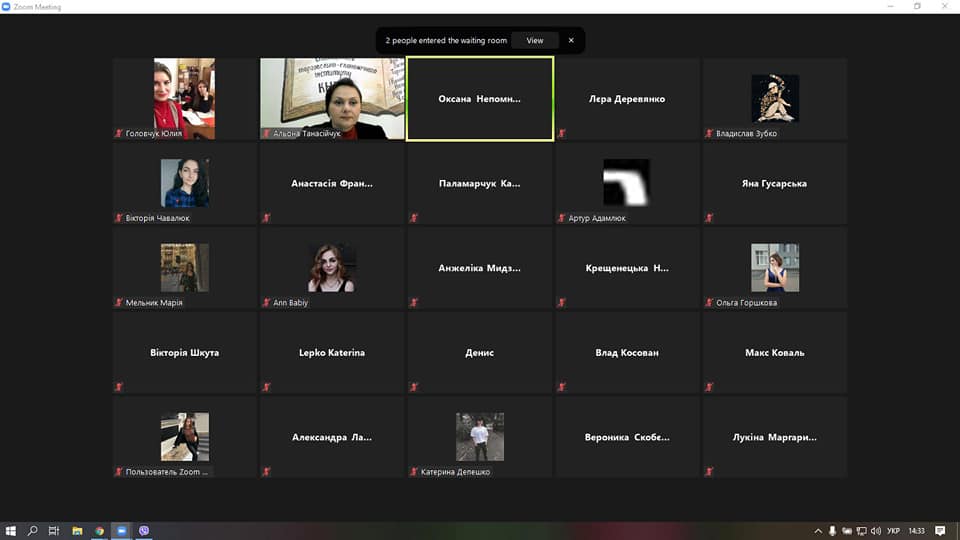Select the Лера Деревянко participant tile
960x540 pixels.
[627, 99]
